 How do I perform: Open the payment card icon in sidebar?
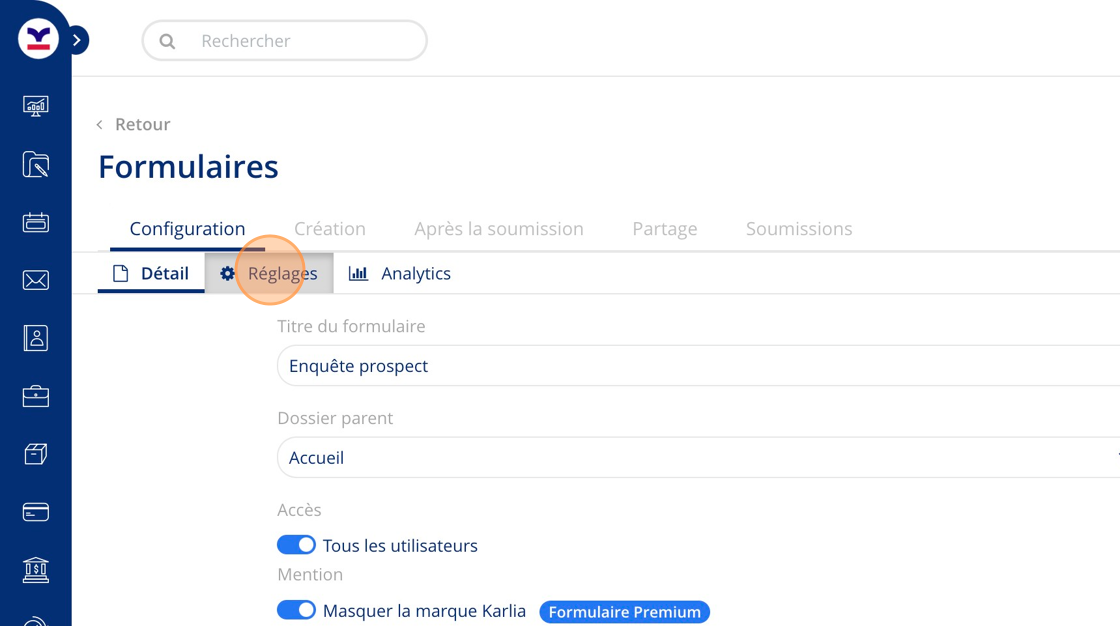tap(36, 512)
